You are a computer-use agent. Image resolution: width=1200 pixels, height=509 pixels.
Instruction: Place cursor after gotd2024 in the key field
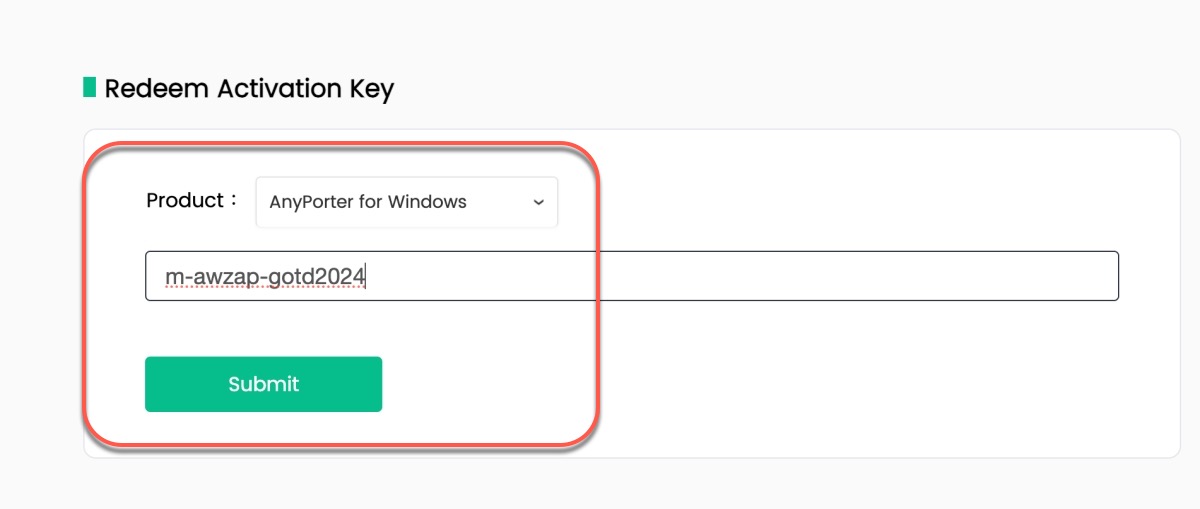(x=366, y=276)
